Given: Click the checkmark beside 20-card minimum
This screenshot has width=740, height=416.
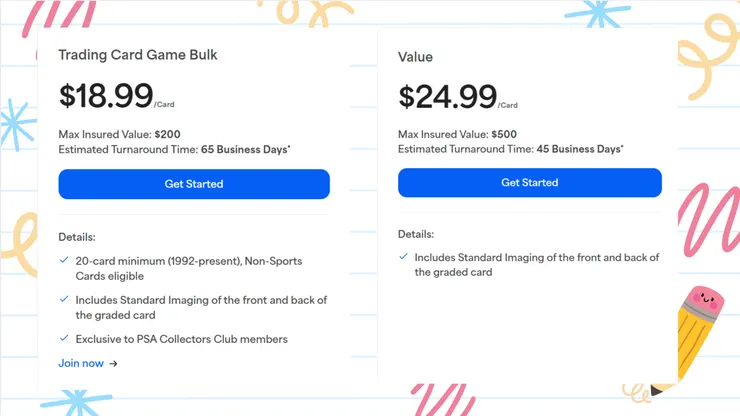Looking at the screenshot, I should (64, 261).
